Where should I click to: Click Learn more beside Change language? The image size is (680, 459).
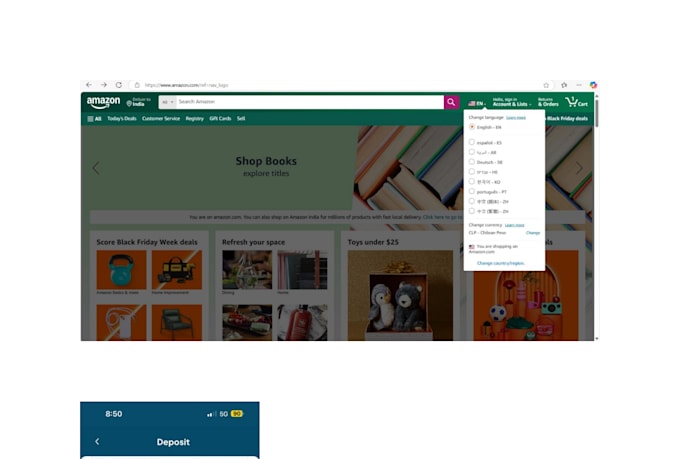(x=516, y=118)
